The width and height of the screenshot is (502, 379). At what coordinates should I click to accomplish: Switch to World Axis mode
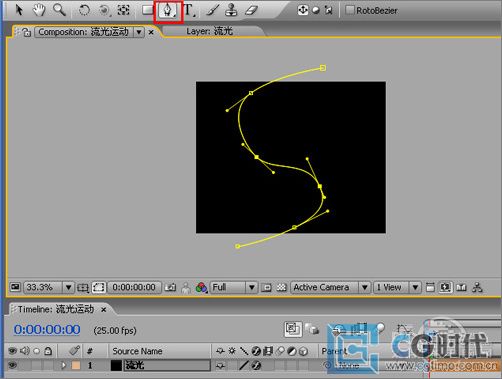(x=315, y=10)
